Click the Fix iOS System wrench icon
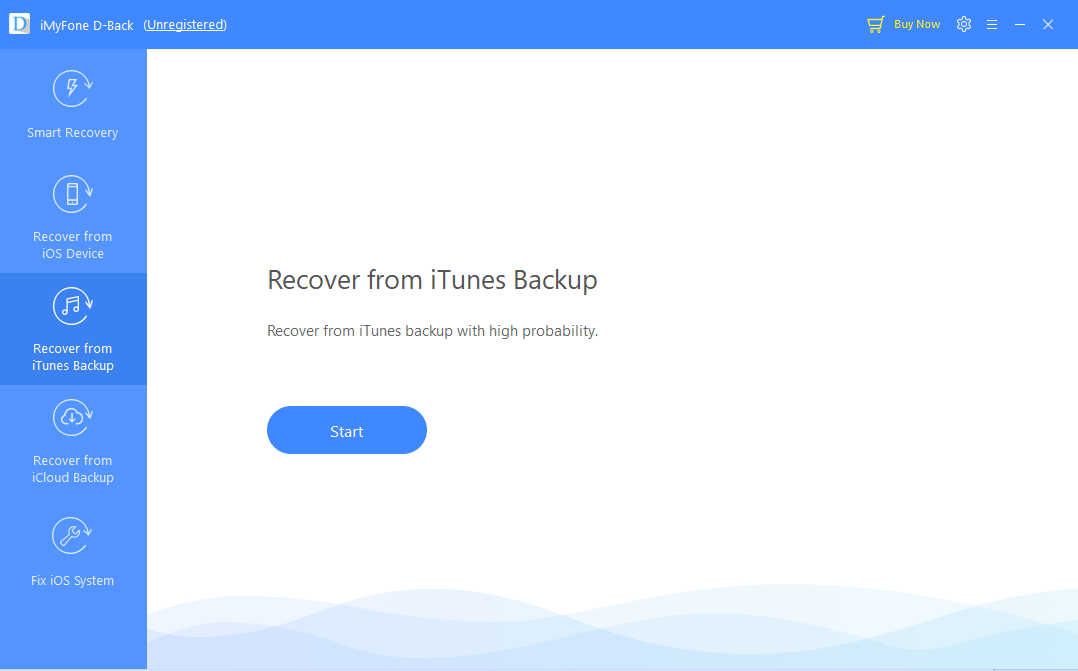This screenshot has height=671, width=1078. (x=72, y=536)
